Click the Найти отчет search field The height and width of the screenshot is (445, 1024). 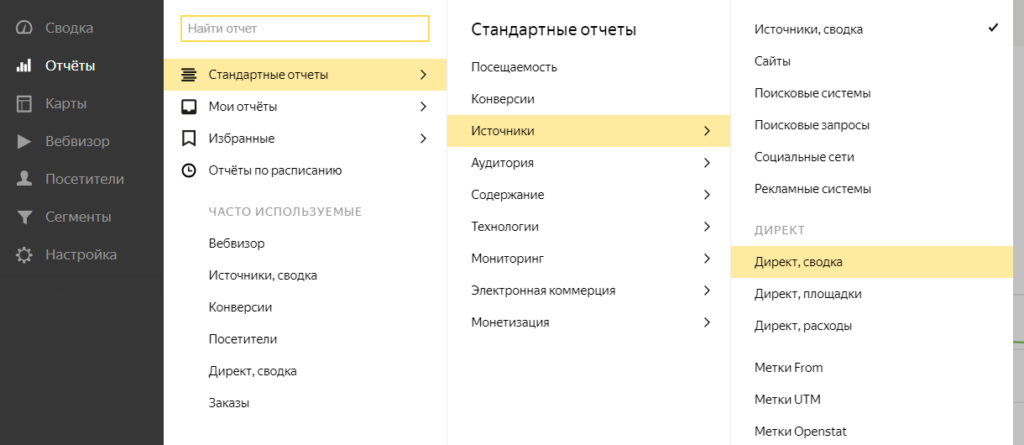[305, 29]
